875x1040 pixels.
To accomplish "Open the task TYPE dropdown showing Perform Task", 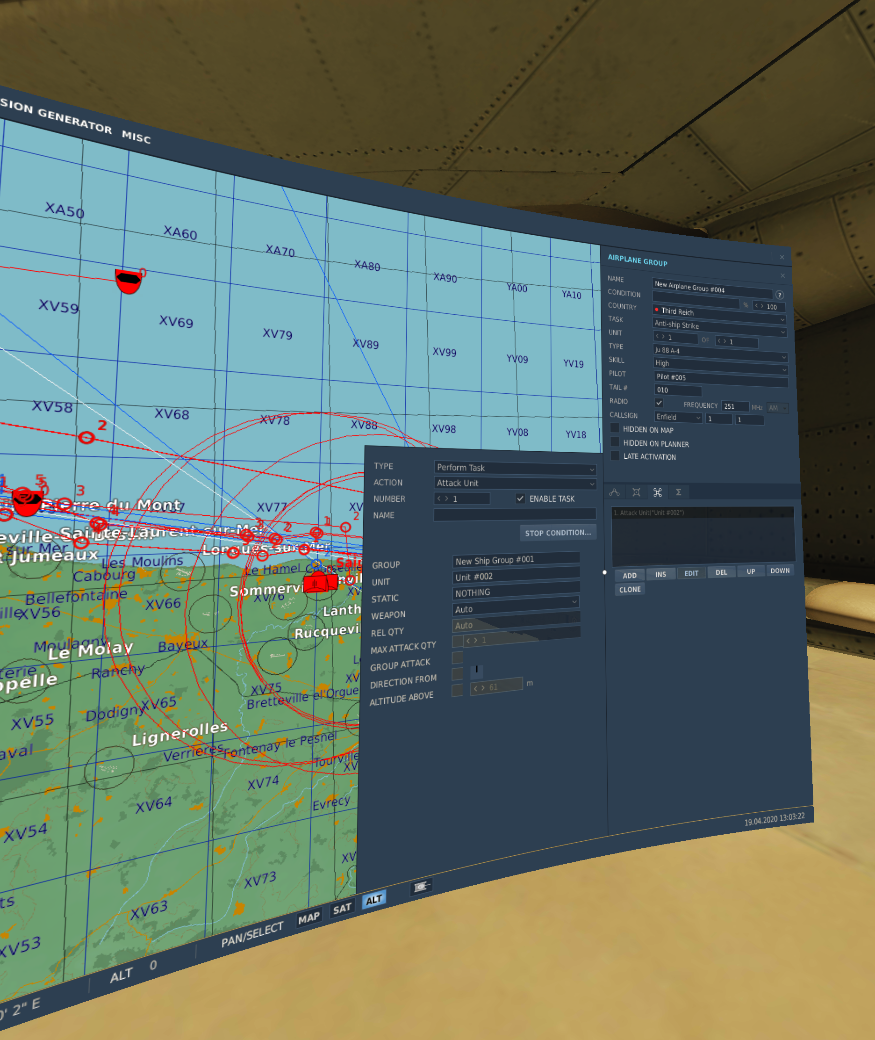I will (515, 468).
